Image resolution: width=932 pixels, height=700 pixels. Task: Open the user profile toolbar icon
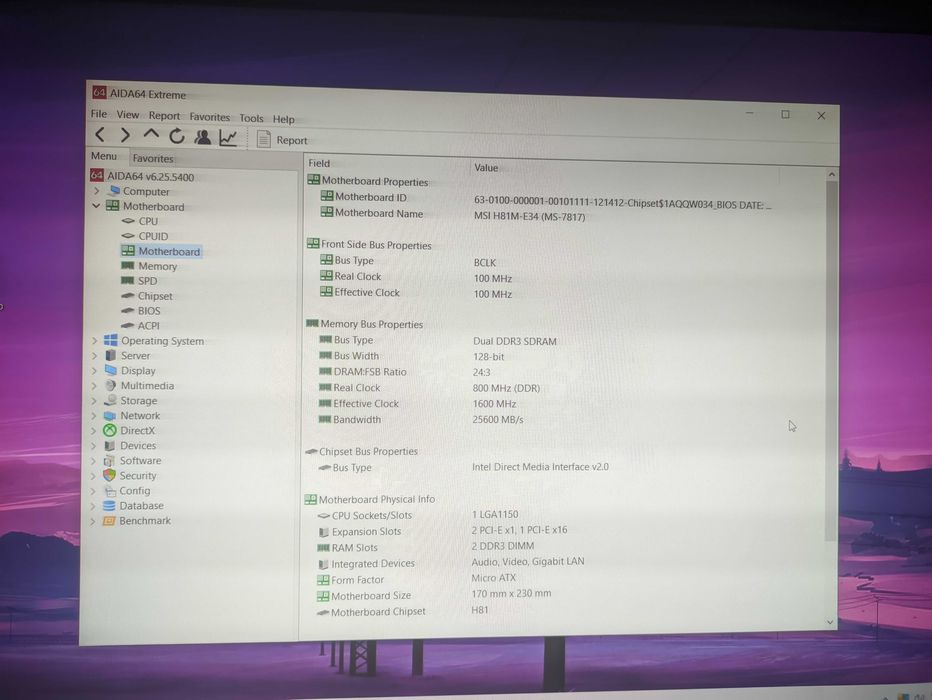click(x=203, y=137)
